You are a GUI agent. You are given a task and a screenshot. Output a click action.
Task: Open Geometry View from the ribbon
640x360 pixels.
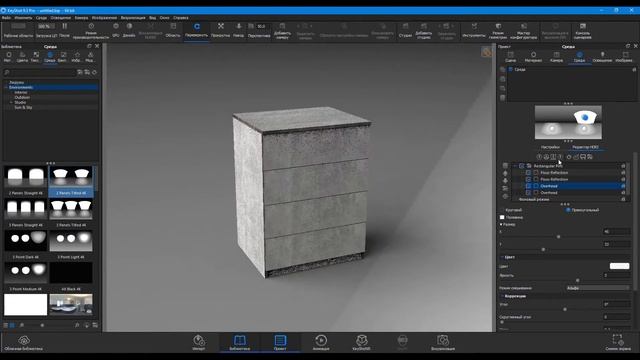point(498,30)
